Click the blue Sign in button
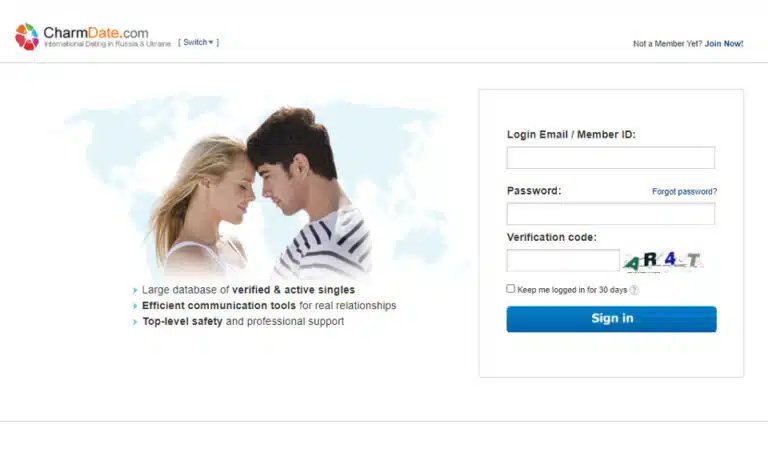The image size is (768, 449). click(611, 319)
